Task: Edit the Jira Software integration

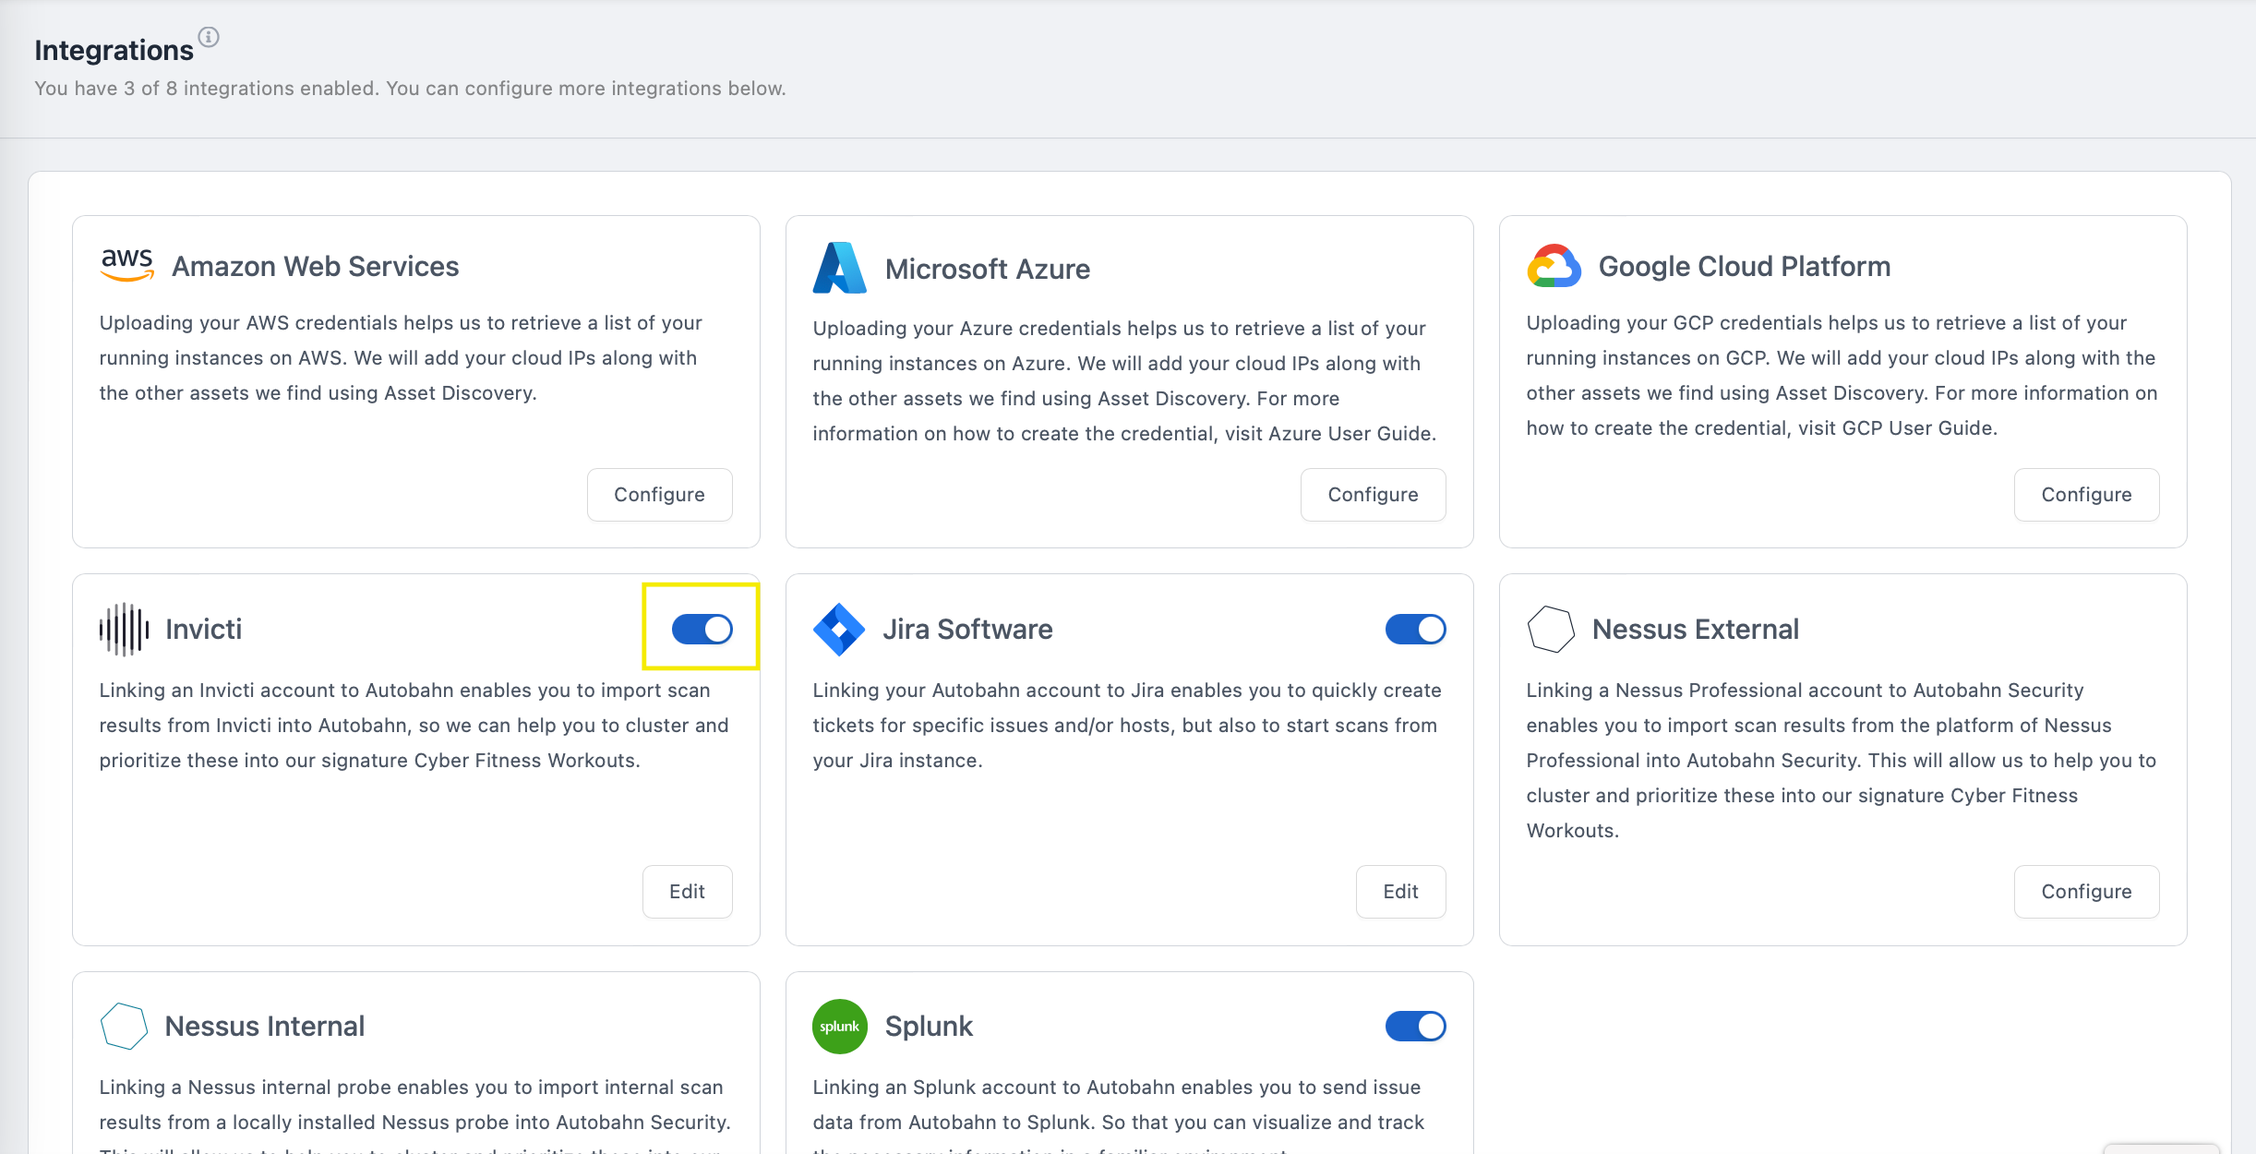Action: click(x=1400, y=891)
